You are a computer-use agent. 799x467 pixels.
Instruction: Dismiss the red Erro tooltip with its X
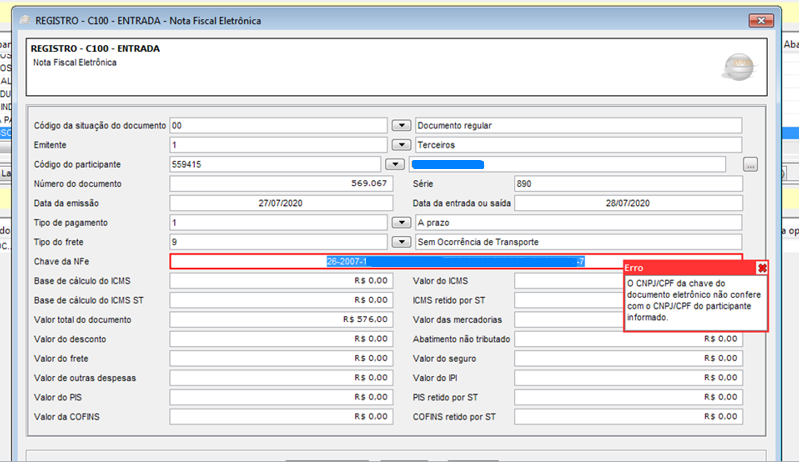[762, 268]
